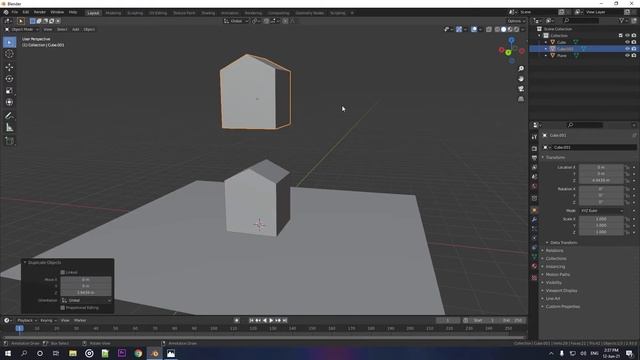Switch to Solid viewport shading
Image resolution: width=640 pixels, height=360 pixels.
click(504, 29)
